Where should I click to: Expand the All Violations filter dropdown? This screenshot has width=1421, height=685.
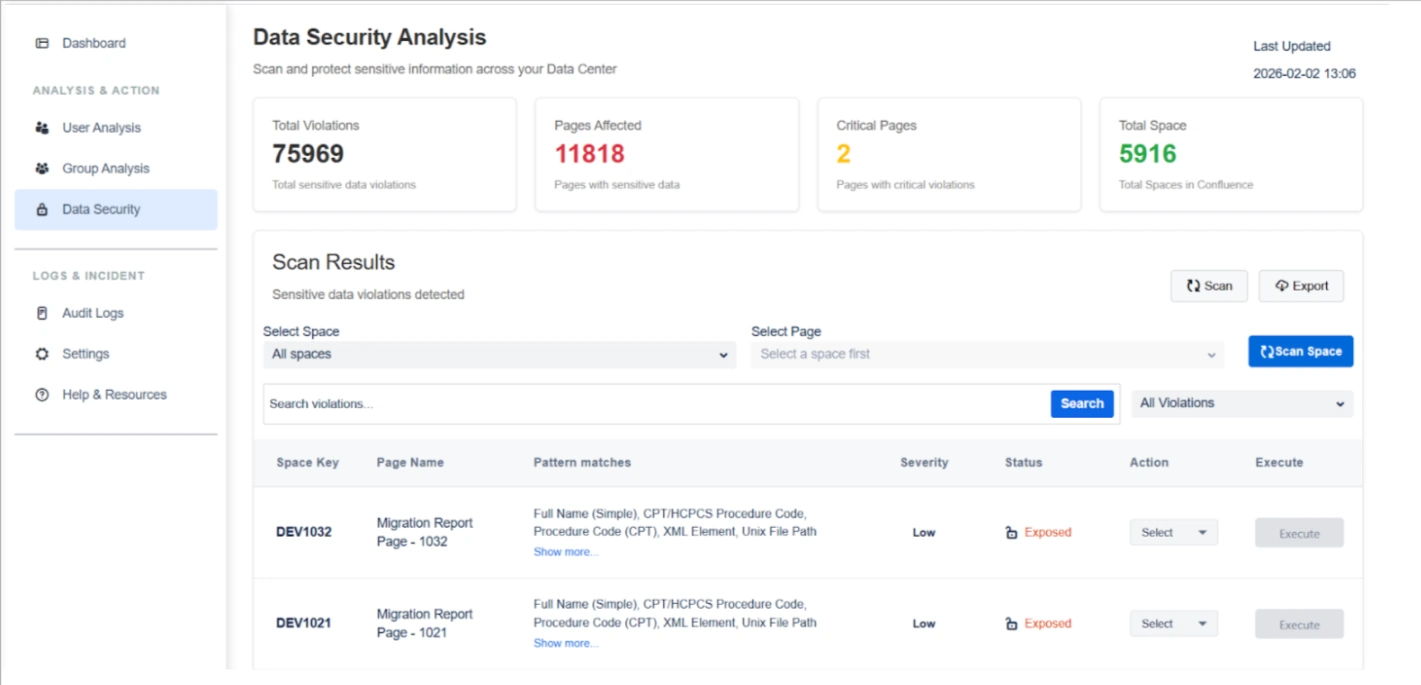pyautogui.click(x=1240, y=403)
